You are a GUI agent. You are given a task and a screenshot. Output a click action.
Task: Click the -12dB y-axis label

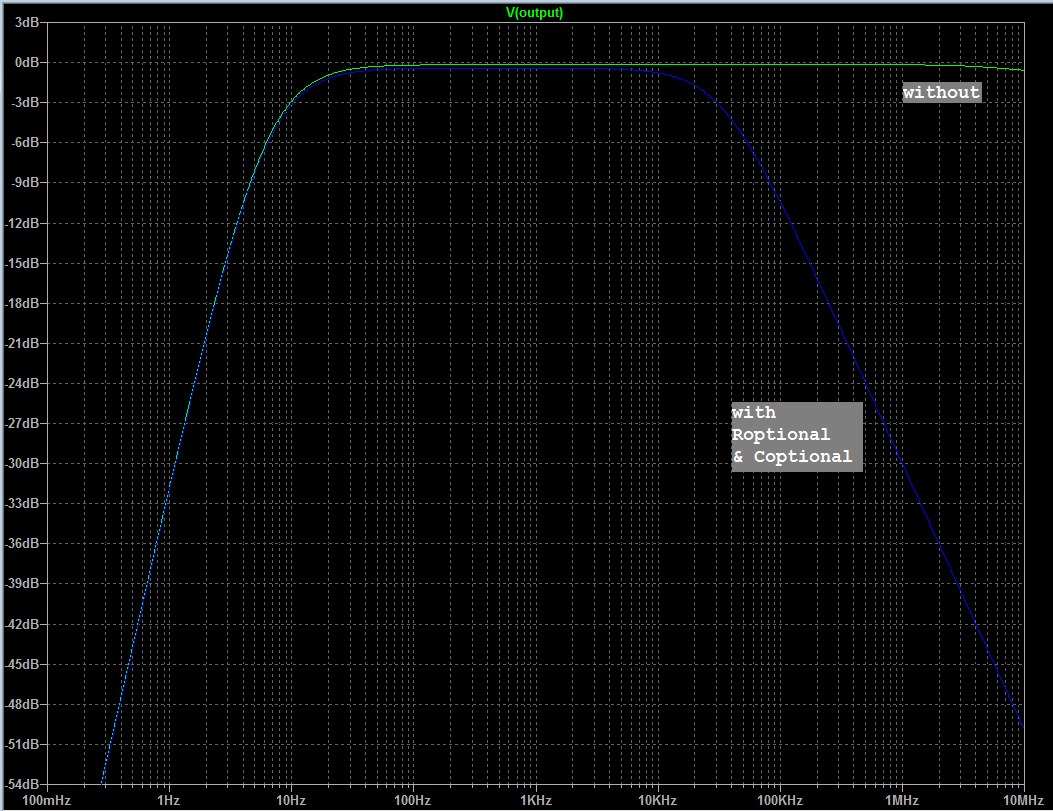[22, 224]
